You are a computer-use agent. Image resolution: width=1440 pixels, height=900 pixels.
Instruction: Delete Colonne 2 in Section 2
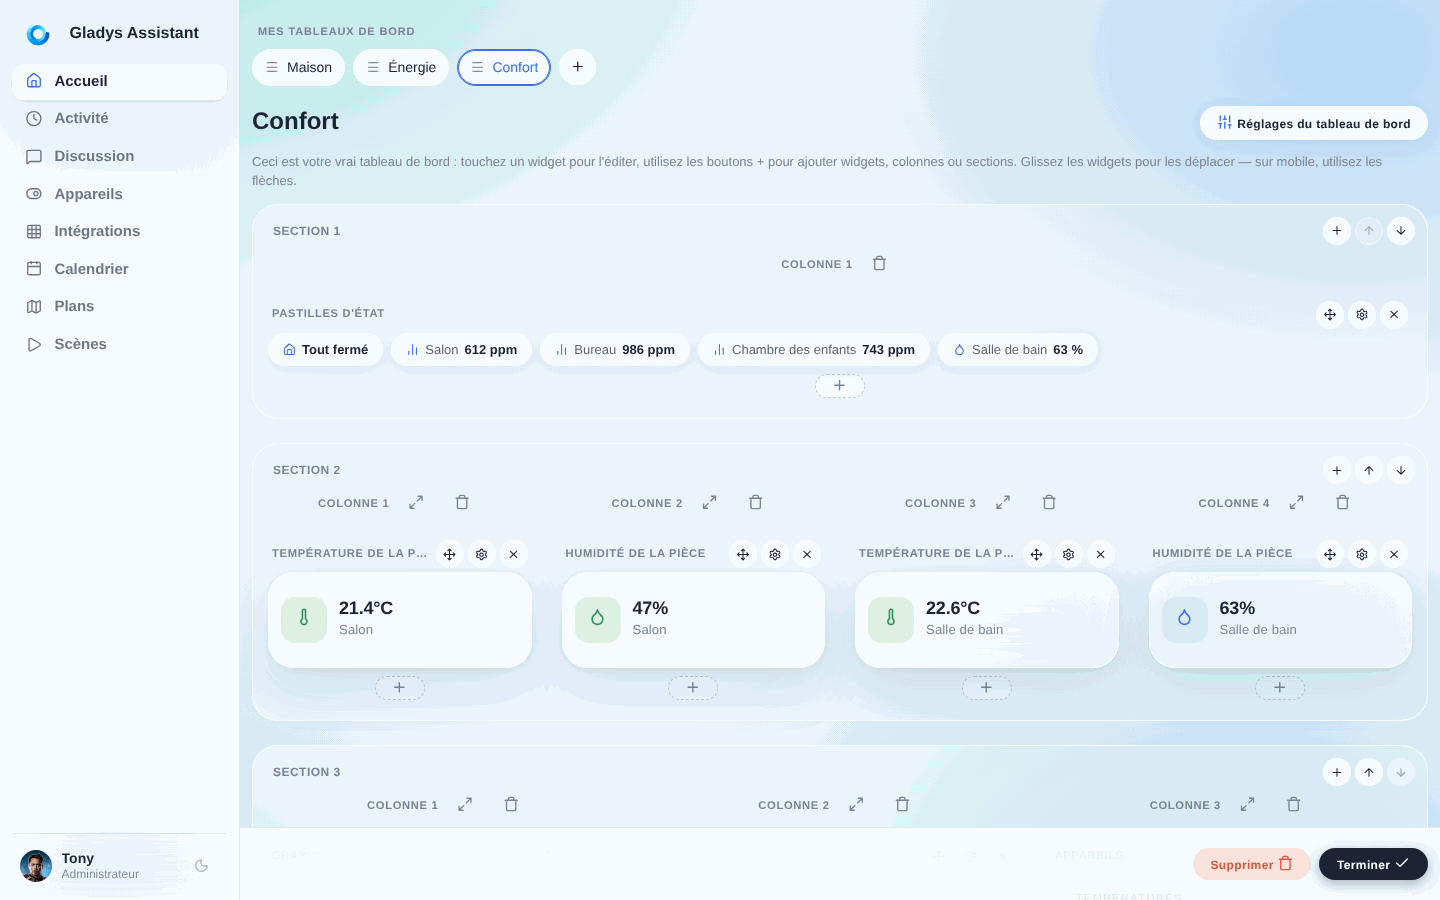[x=756, y=503]
